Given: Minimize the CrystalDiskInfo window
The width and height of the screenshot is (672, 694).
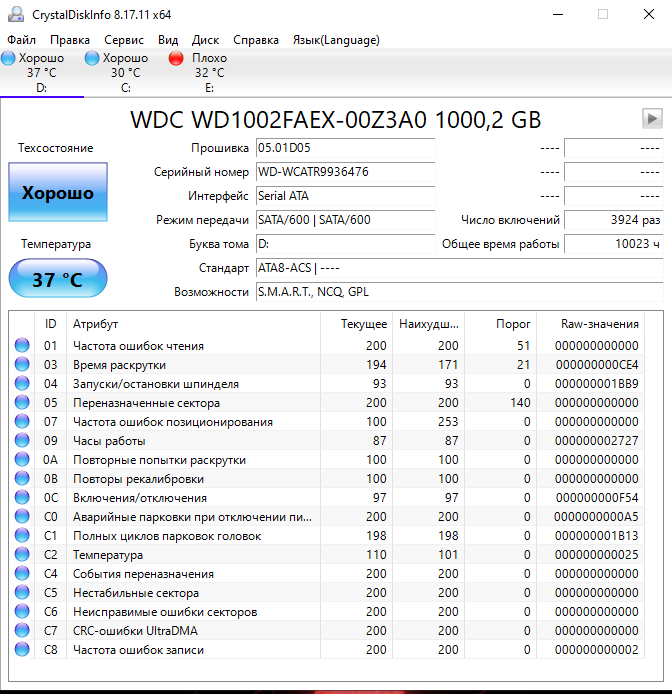Looking at the screenshot, I should pyautogui.click(x=558, y=15).
